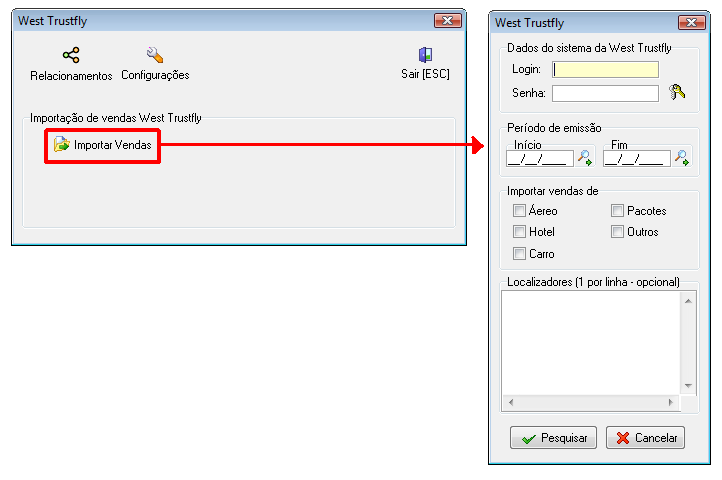Image resolution: width=722 pixels, height=480 pixels.
Task: Open date picker for Início
Action: [x=585, y=158]
